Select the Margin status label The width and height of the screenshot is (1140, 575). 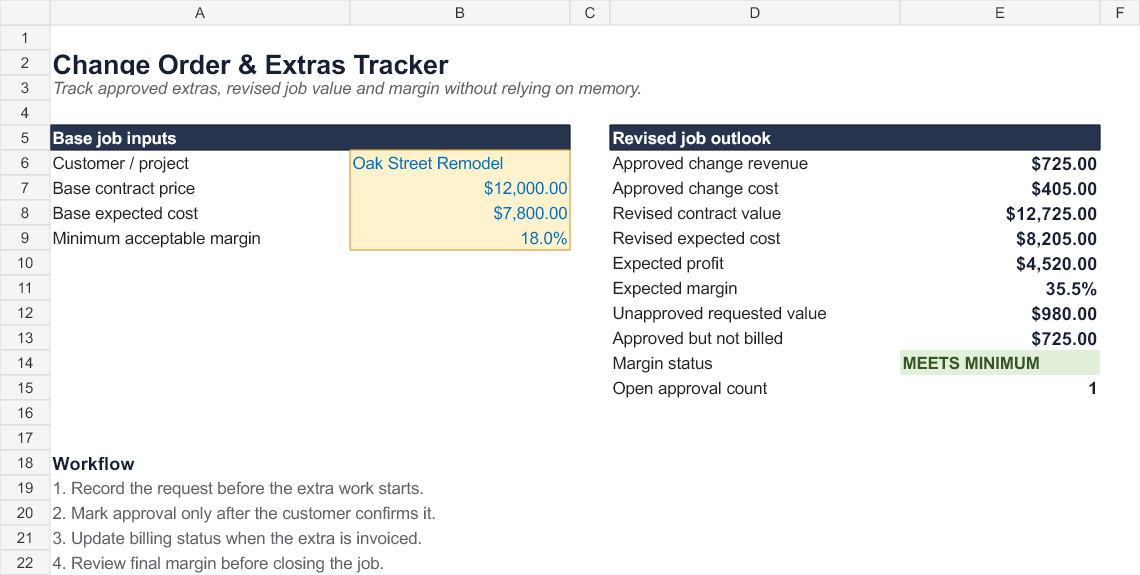coord(662,363)
